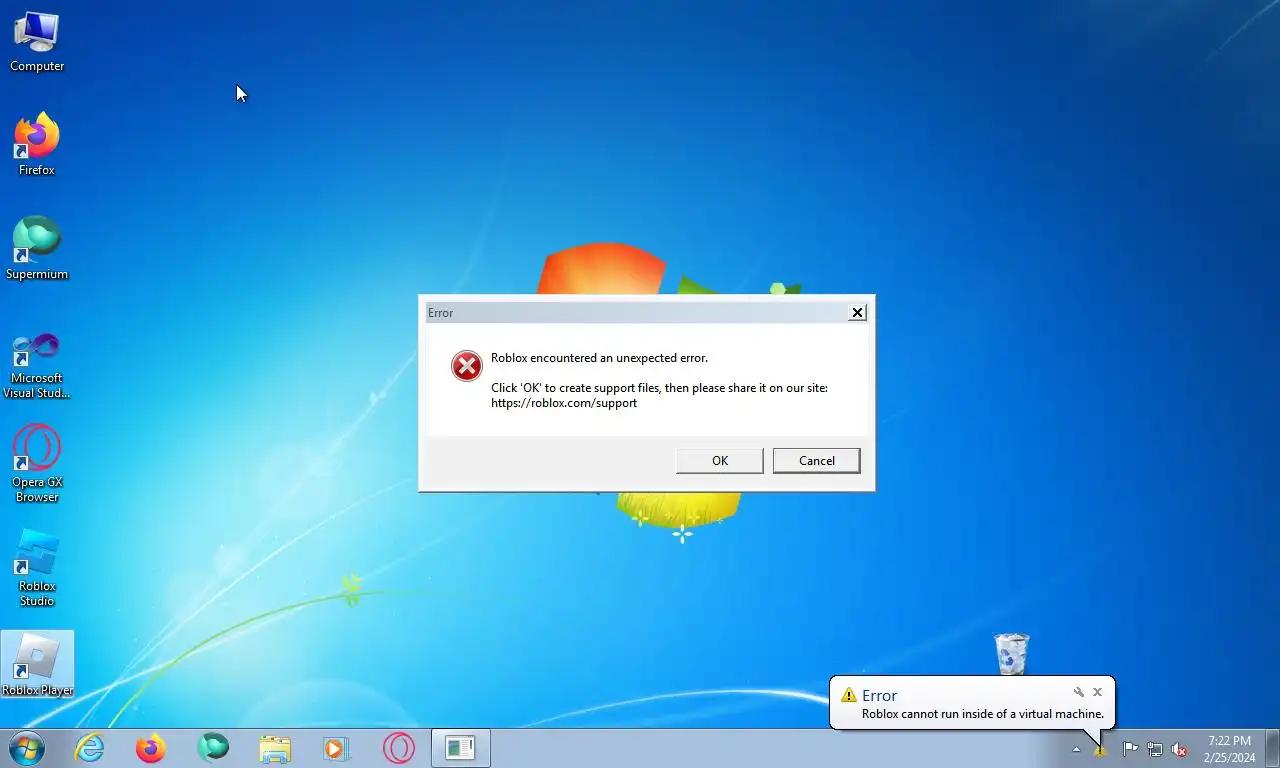Image resolution: width=1280 pixels, height=768 pixels.
Task: Show hidden system tray icons
Action: (1076, 749)
